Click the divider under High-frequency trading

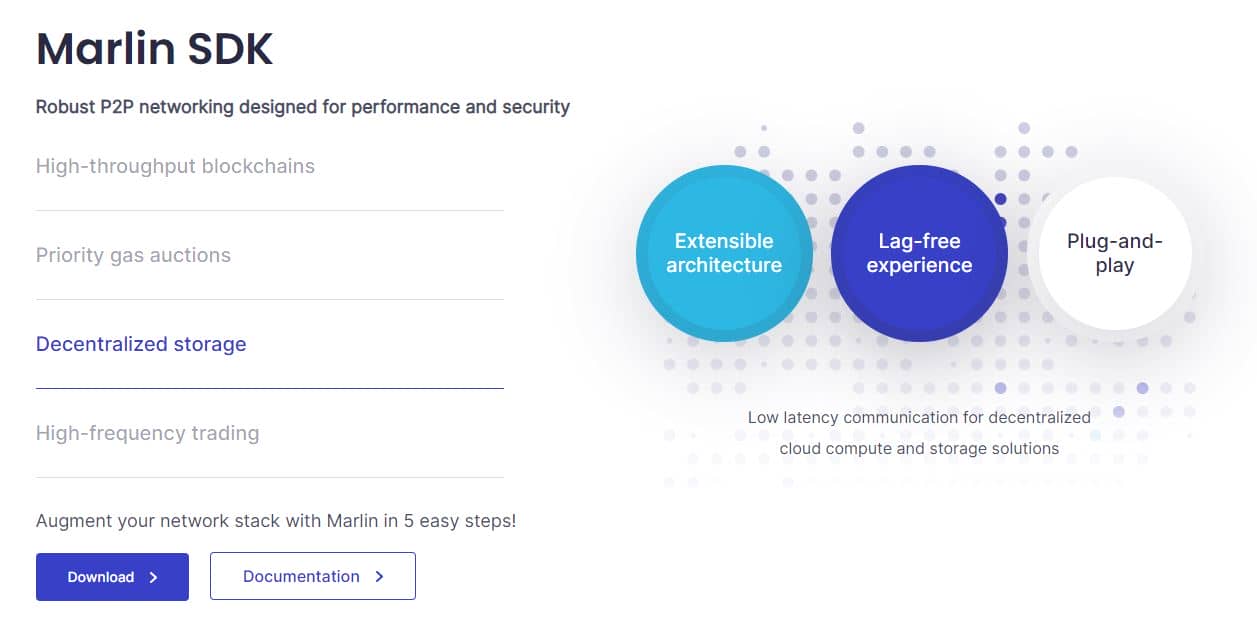(270, 477)
